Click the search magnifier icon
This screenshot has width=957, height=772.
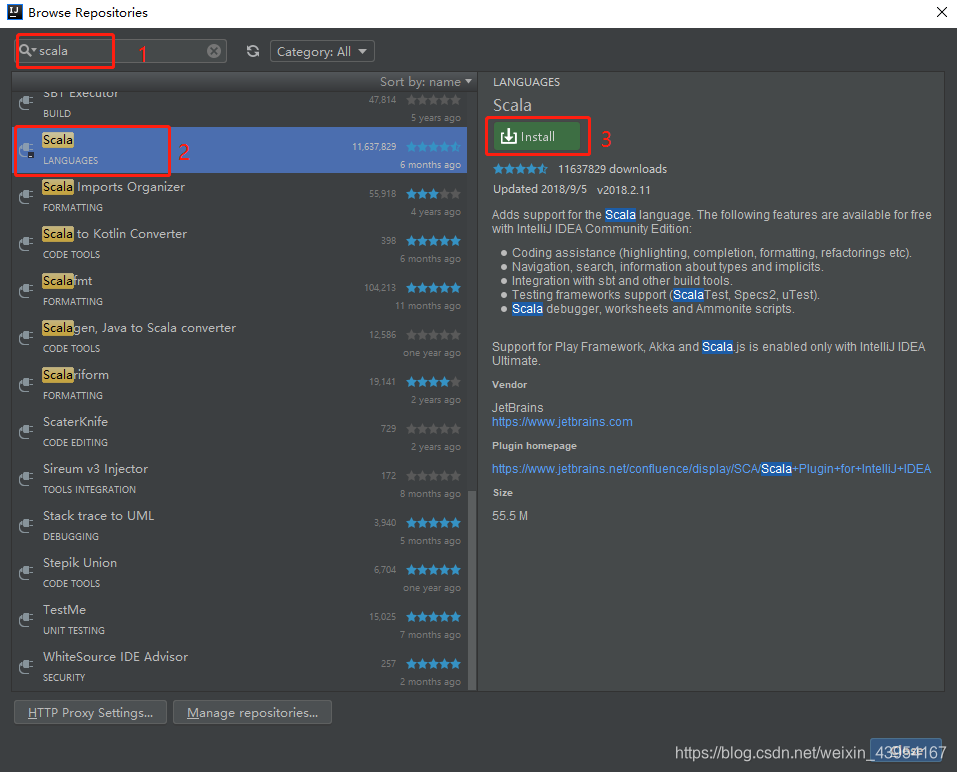26,51
